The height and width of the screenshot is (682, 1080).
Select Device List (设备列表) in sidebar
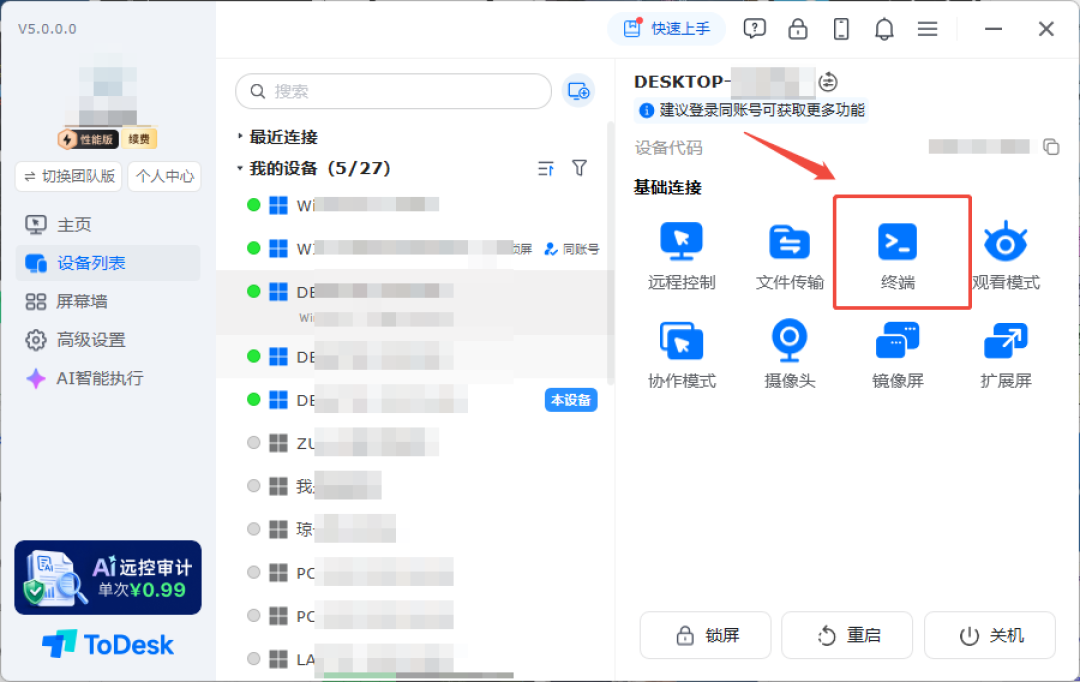107,263
